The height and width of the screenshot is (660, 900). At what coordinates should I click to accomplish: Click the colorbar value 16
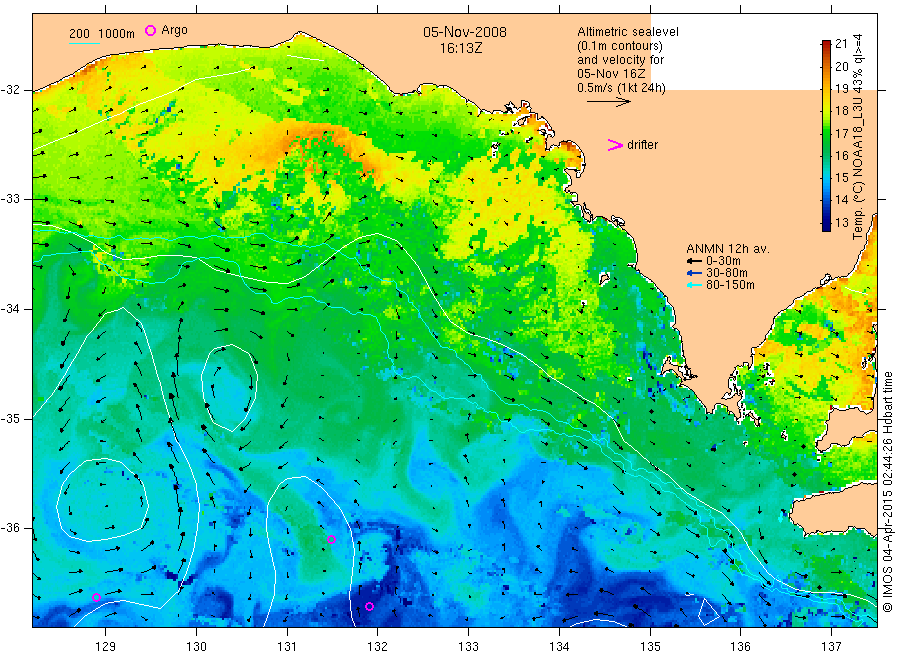click(841, 156)
